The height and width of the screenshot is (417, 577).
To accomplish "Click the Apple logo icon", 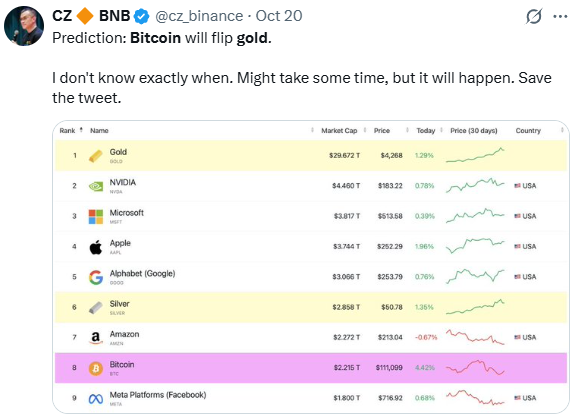I will pyautogui.click(x=96, y=247).
